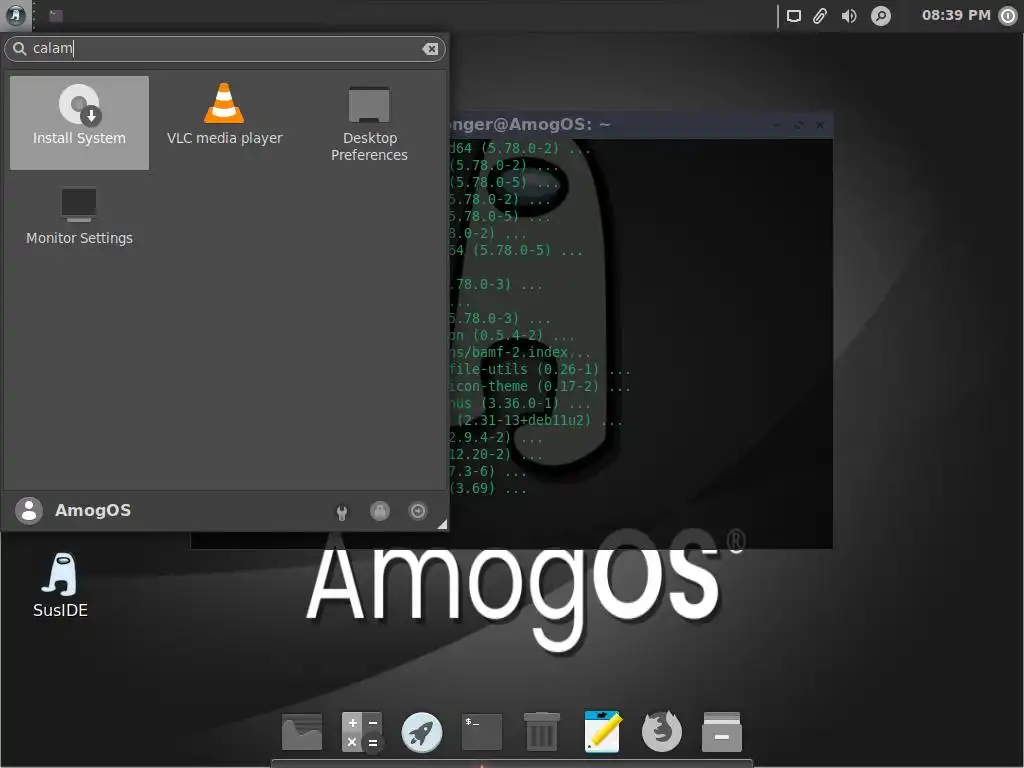Launch Firefox from the dock
Viewport: 1024px width, 768px height.
pos(662,732)
